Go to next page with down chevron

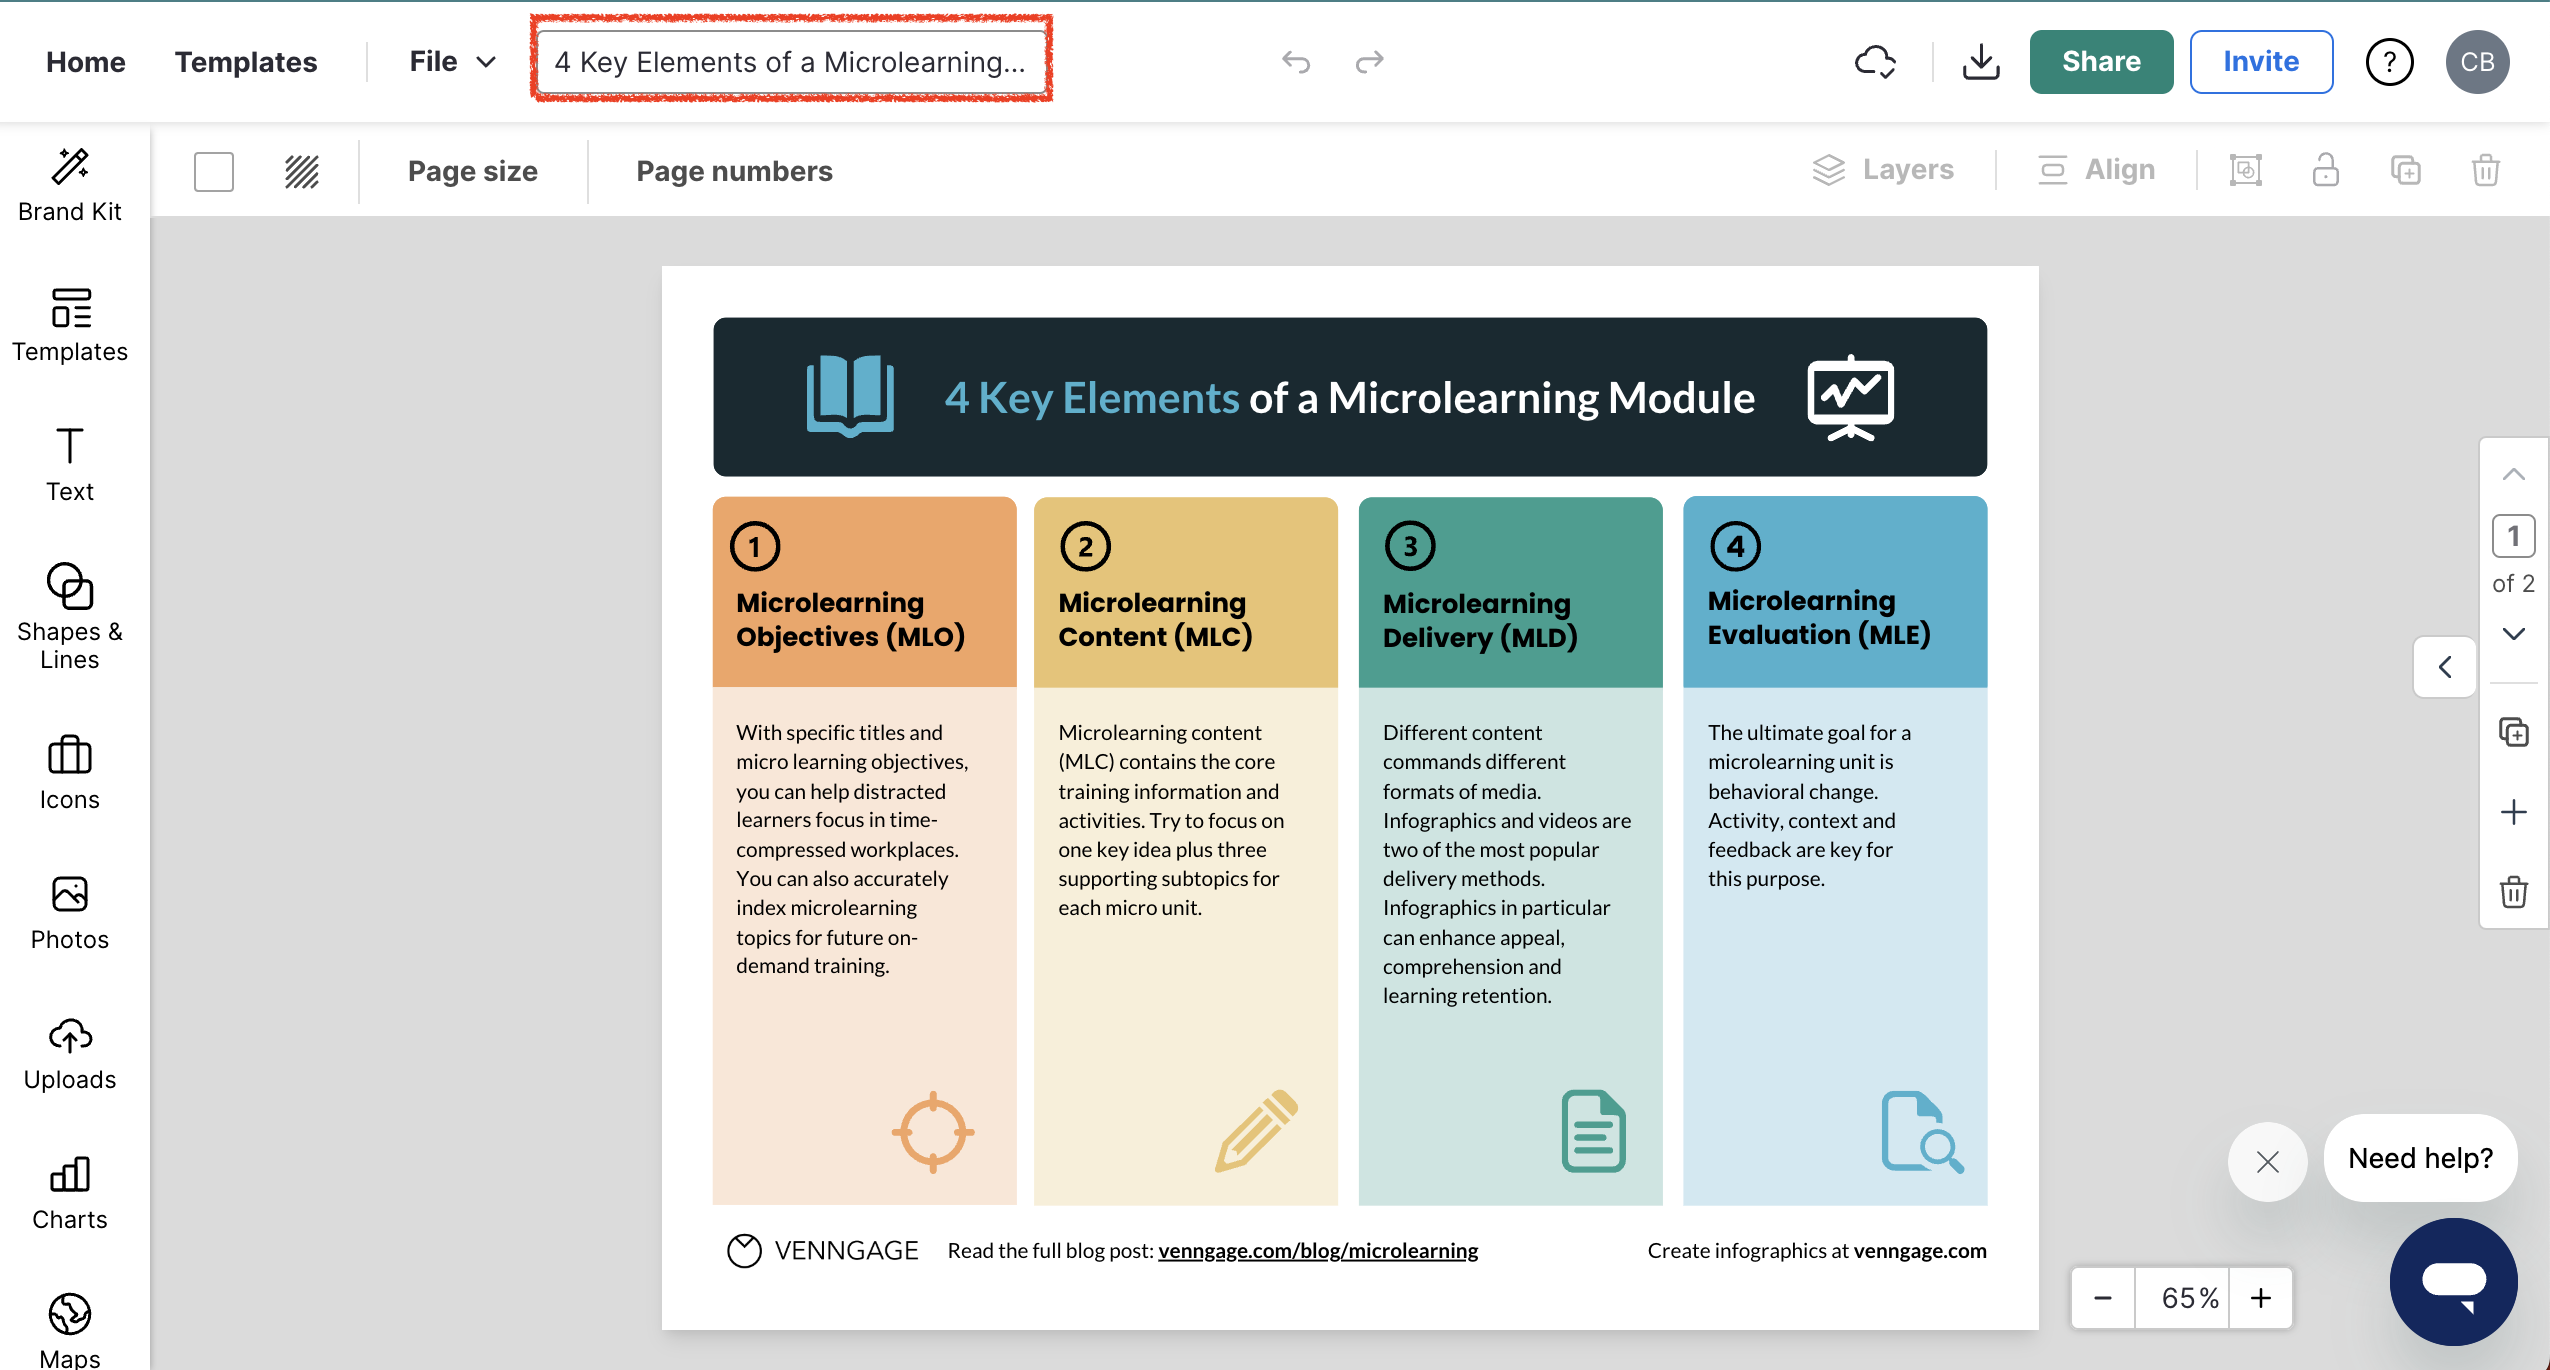tap(2512, 633)
